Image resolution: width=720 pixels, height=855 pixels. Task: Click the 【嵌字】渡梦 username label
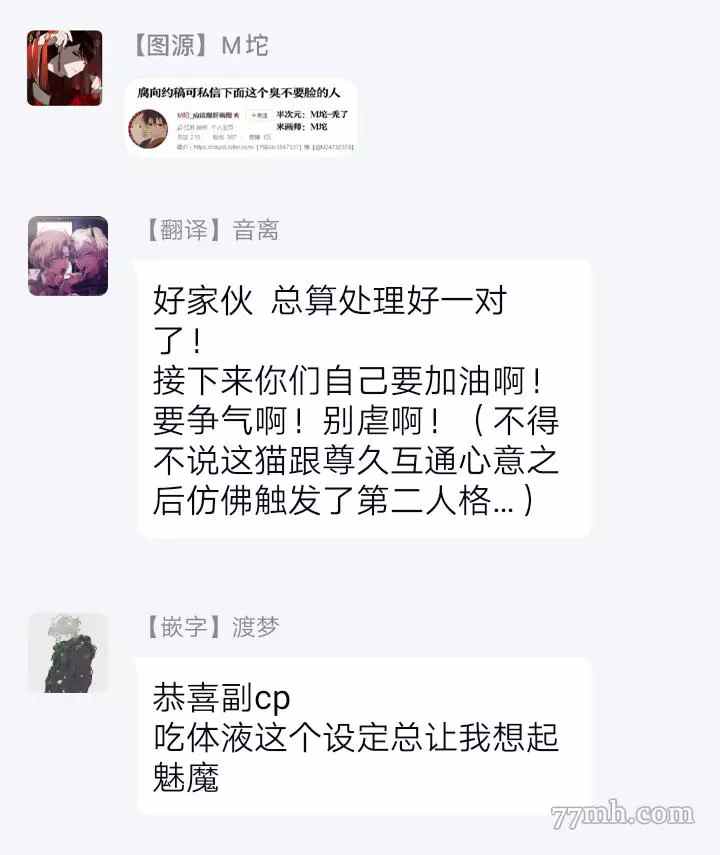point(213,627)
